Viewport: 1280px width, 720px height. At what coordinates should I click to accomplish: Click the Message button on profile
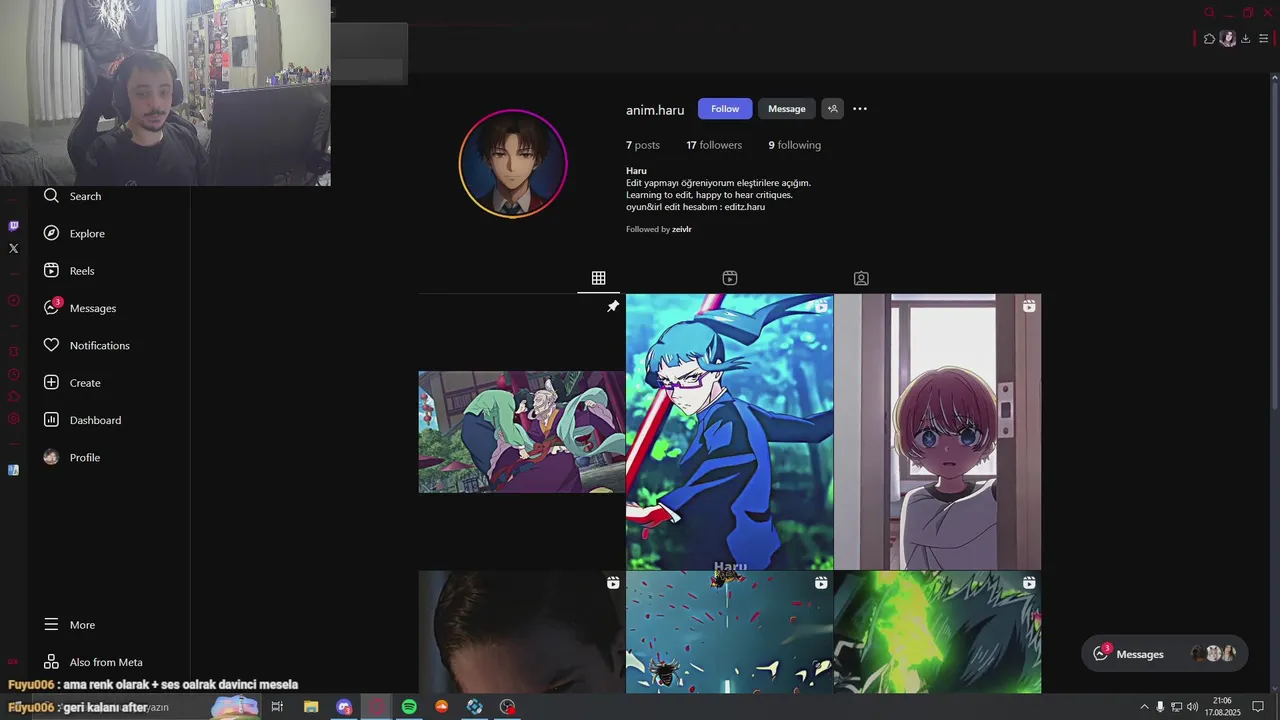point(787,109)
